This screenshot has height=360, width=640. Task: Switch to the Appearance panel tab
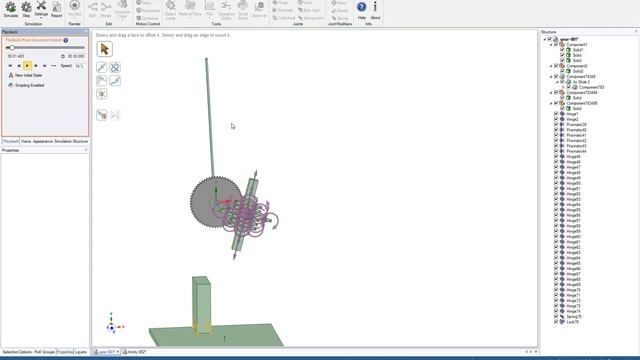click(x=42, y=141)
